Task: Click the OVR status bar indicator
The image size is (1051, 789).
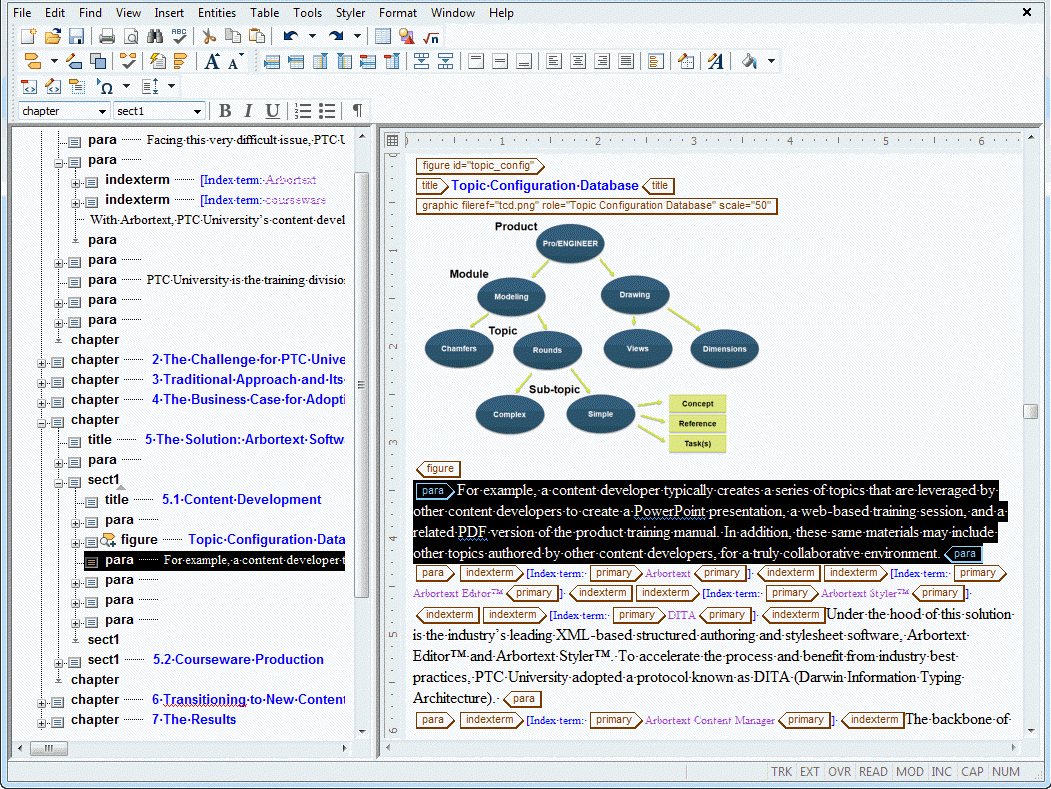Action: pos(839,772)
